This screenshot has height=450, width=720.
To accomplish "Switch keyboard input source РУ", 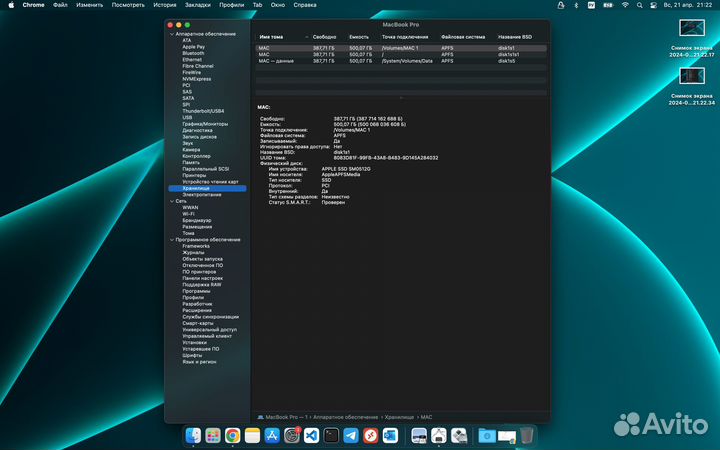I will pos(591,5).
